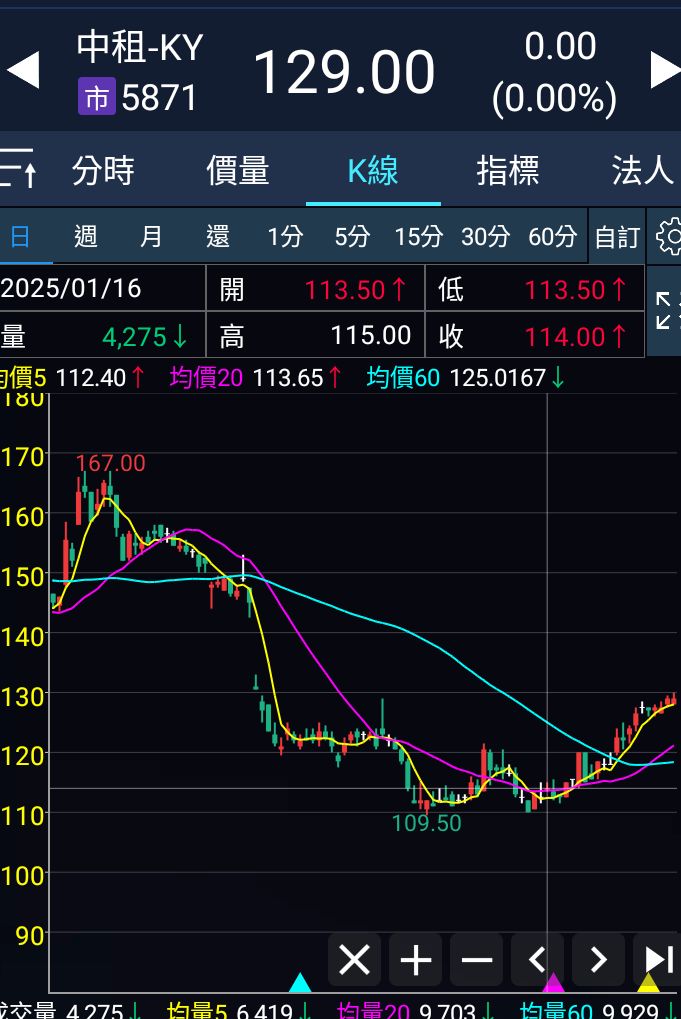Zoom in chart with plus button
The width and height of the screenshot is (681, 1019).
(x=415, y=961)
